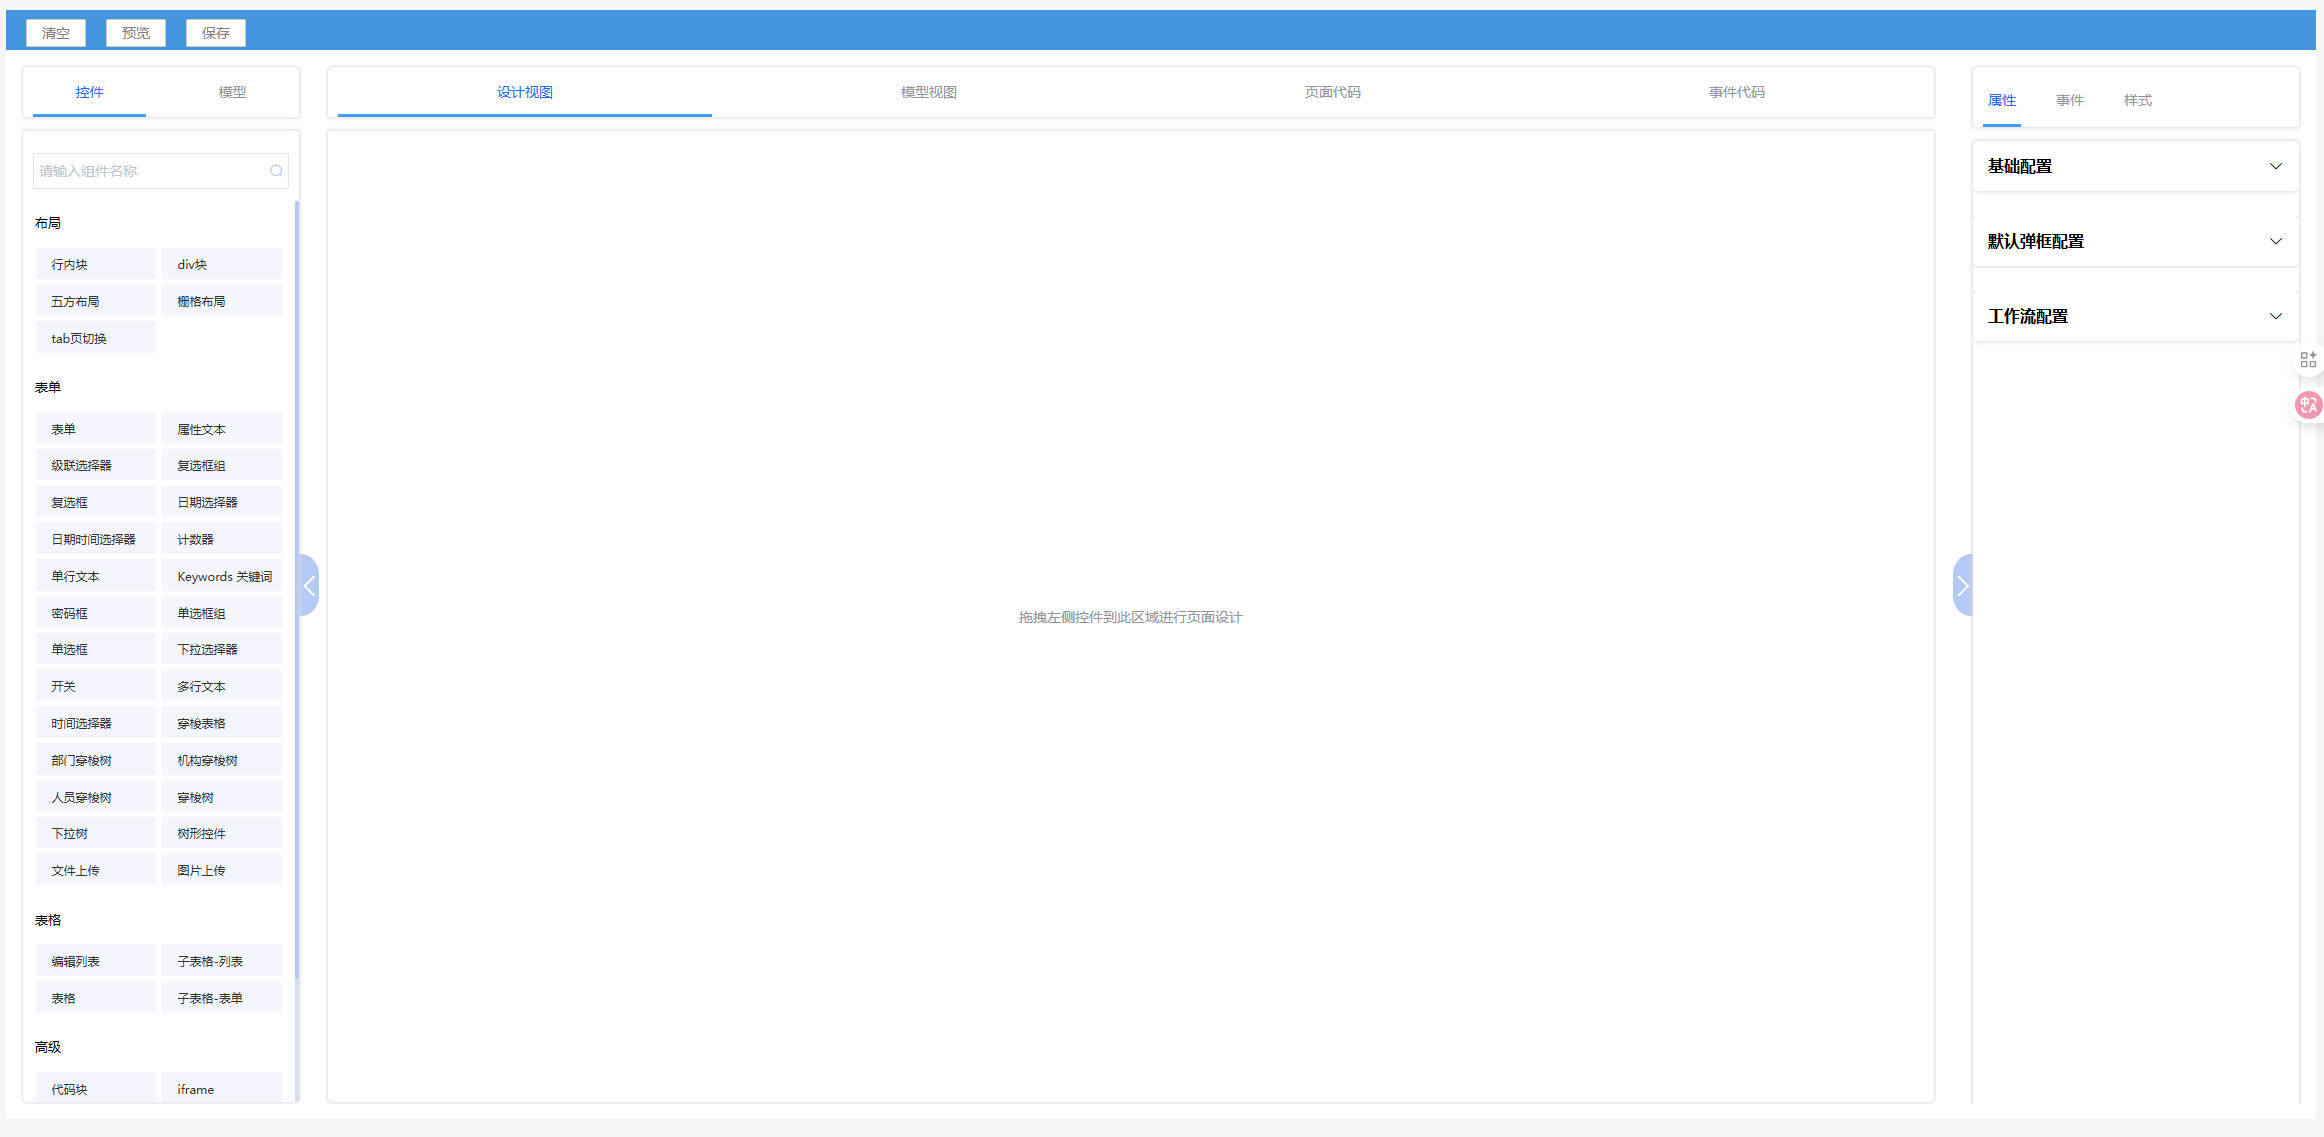The width and height of the screenshot is (2324, 1137).
Task: Open the 页面代码 tab
Action: click(1332, 92)
